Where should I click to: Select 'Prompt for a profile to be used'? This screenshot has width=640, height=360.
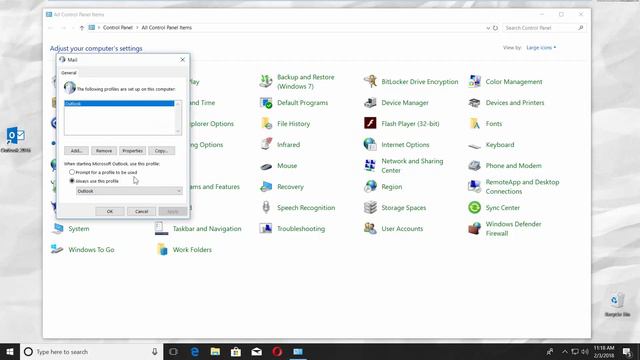coord(72,172)
